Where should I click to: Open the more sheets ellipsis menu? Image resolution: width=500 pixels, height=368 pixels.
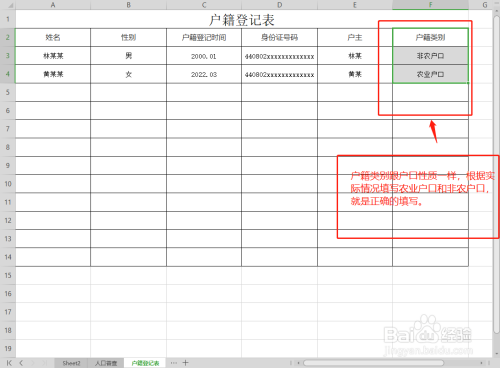pos(174,363)
